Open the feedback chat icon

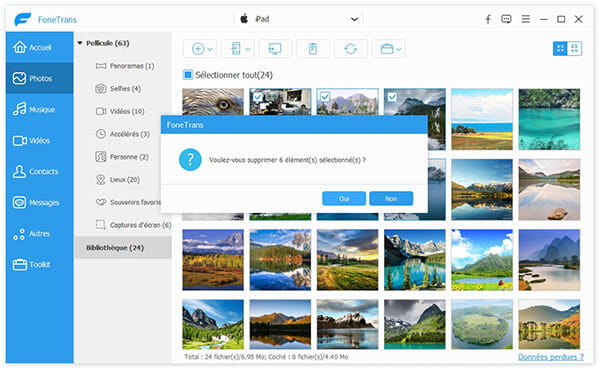tap(506, 19)
